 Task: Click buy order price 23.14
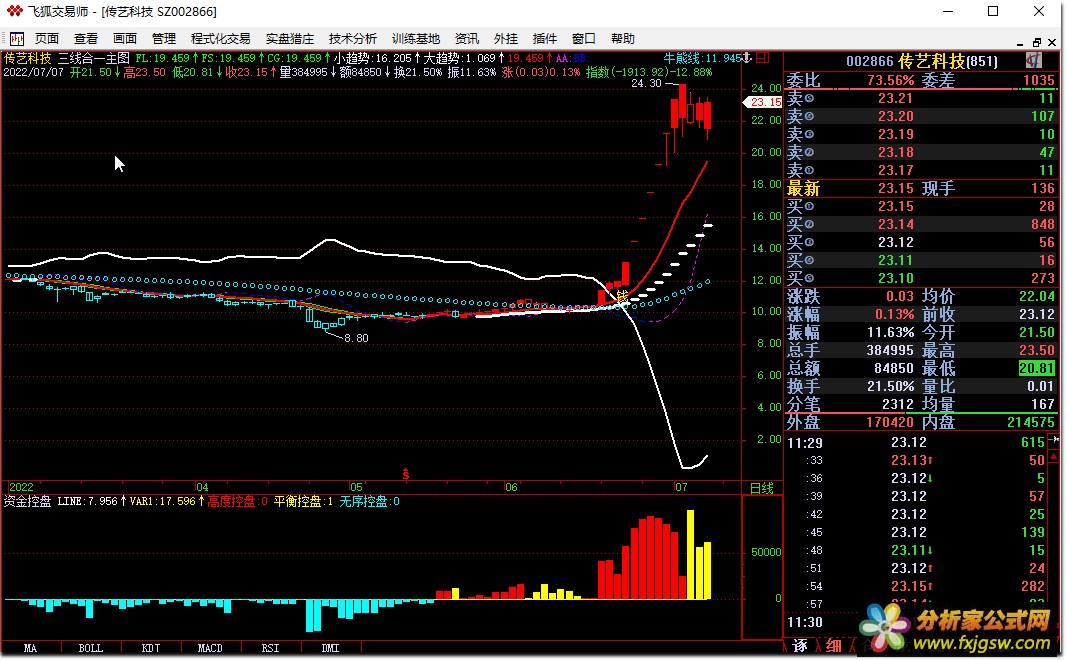(x=895, y=224)
